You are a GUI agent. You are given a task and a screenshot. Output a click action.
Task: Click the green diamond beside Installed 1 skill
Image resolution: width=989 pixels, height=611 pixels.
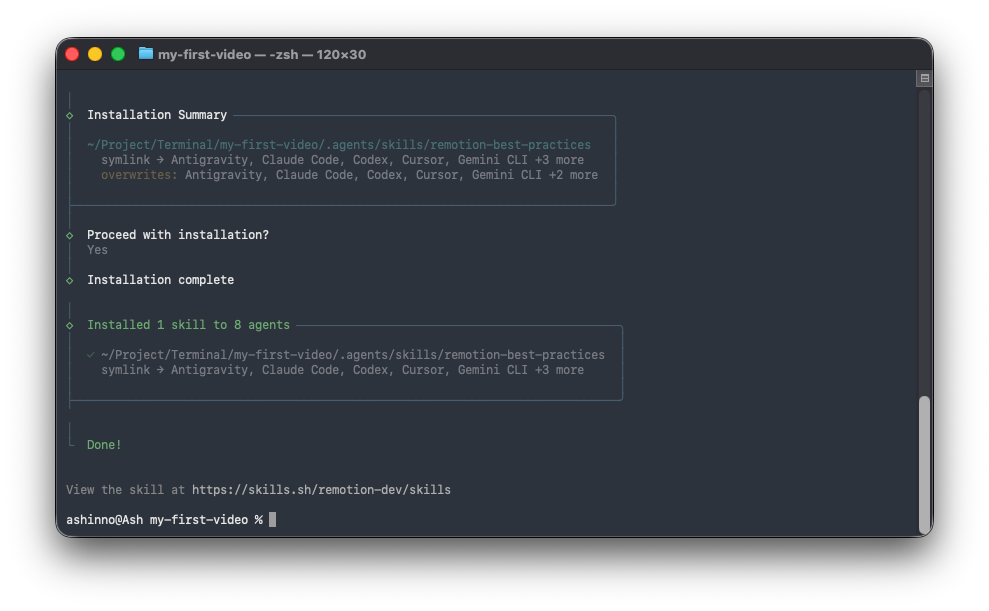[x=70, y=325]
